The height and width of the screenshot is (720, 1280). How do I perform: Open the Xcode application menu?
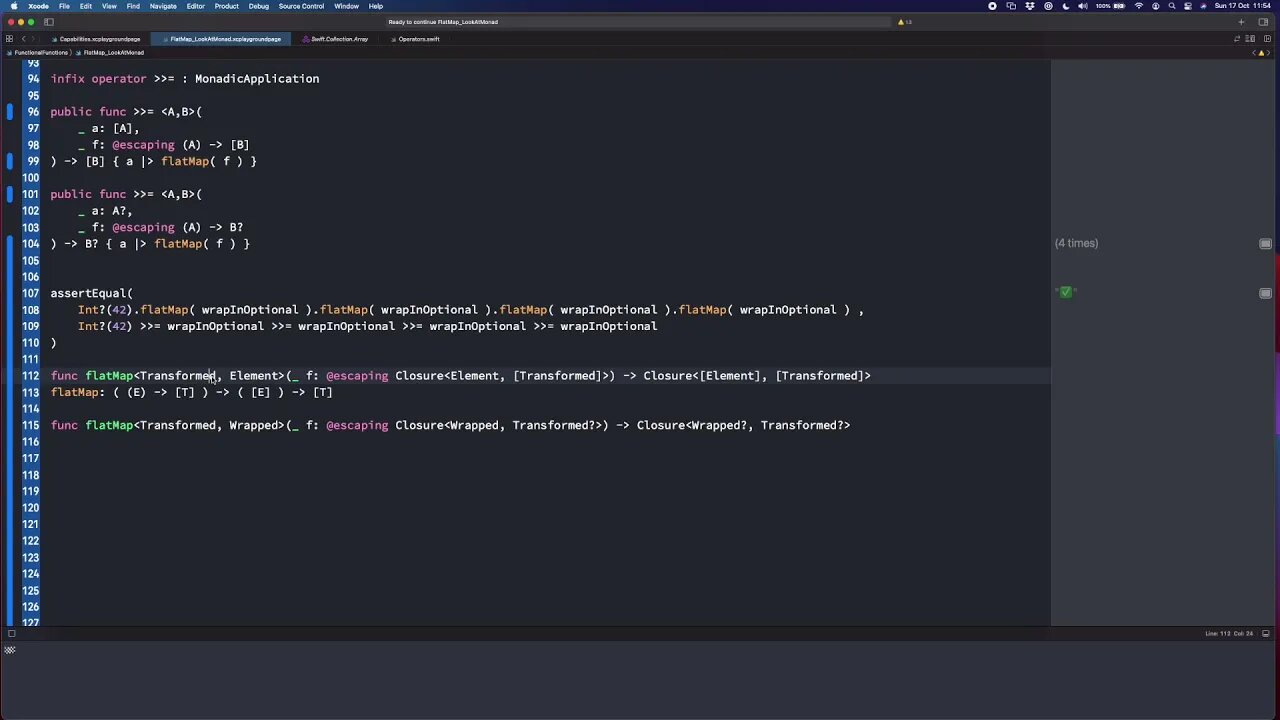[x=38, y=6]
